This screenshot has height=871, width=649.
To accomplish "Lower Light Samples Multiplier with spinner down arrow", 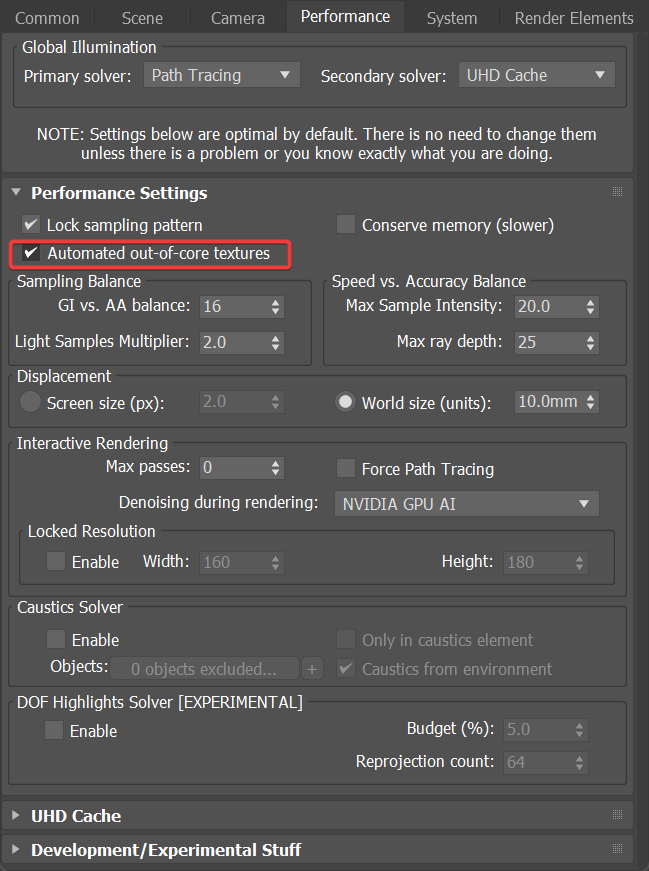I will click(x=275, y=347).
